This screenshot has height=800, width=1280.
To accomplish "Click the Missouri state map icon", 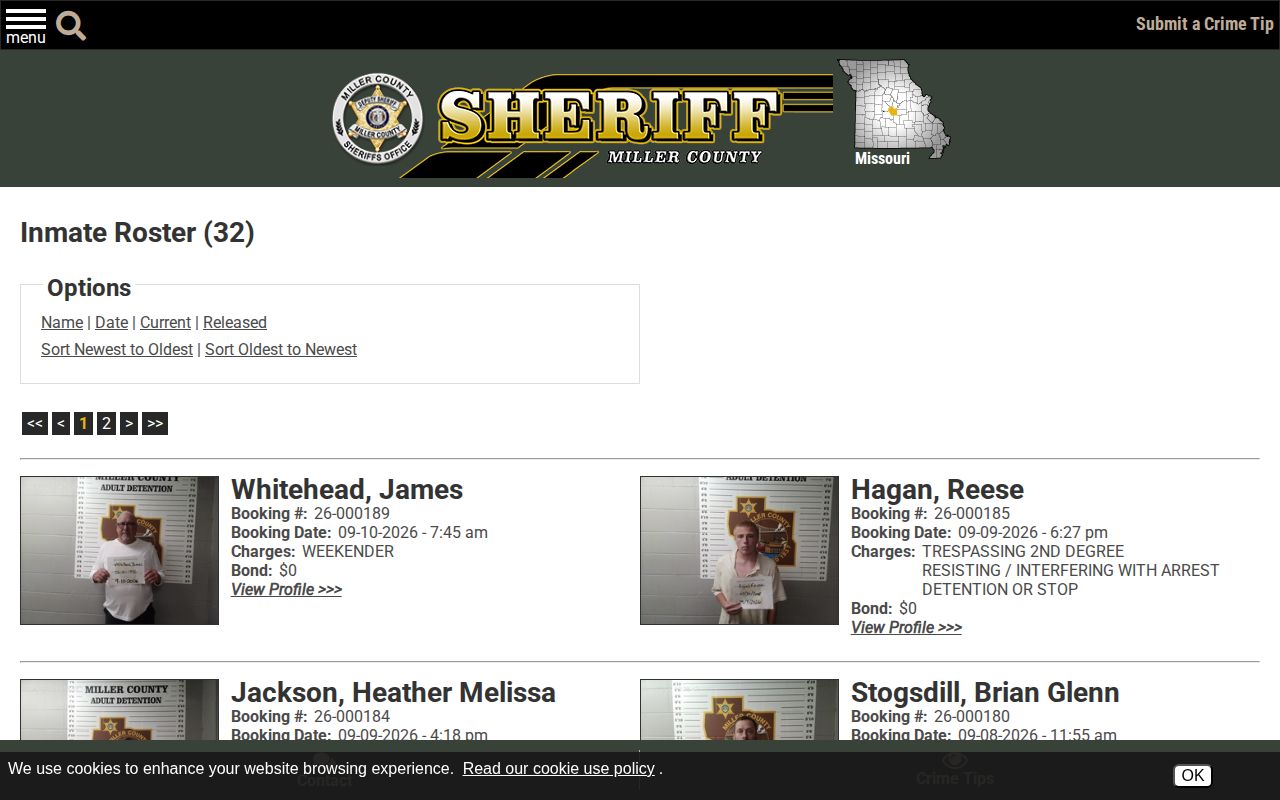I will [x=894, y=111].
